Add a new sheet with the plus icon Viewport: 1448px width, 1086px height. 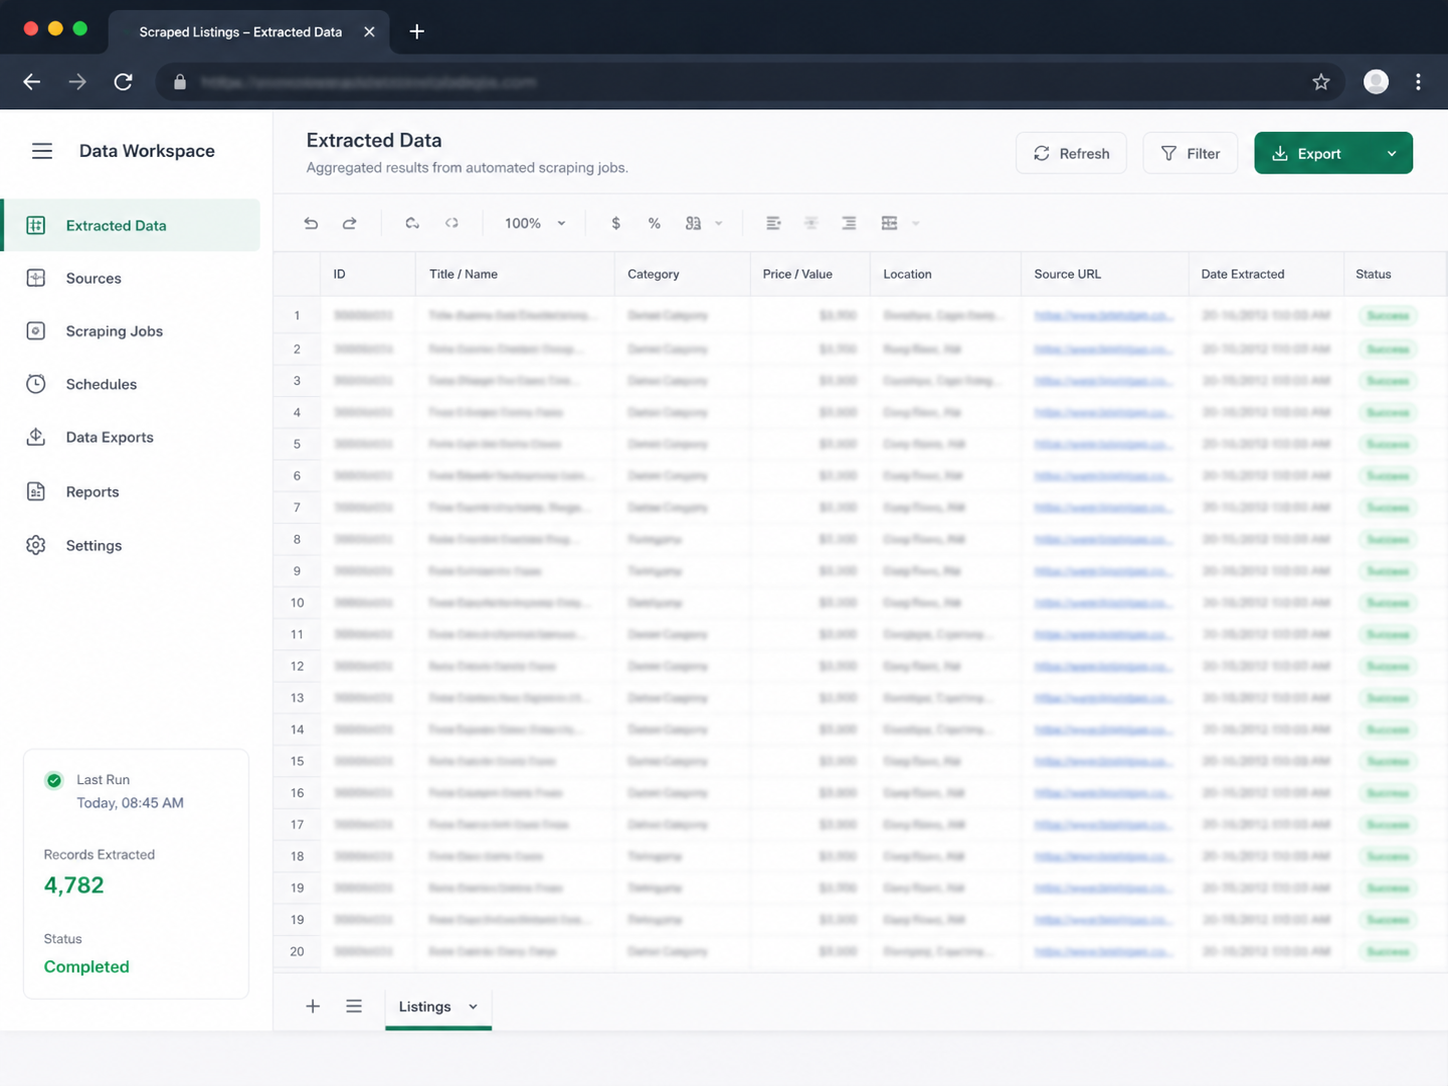[313, 1006]
